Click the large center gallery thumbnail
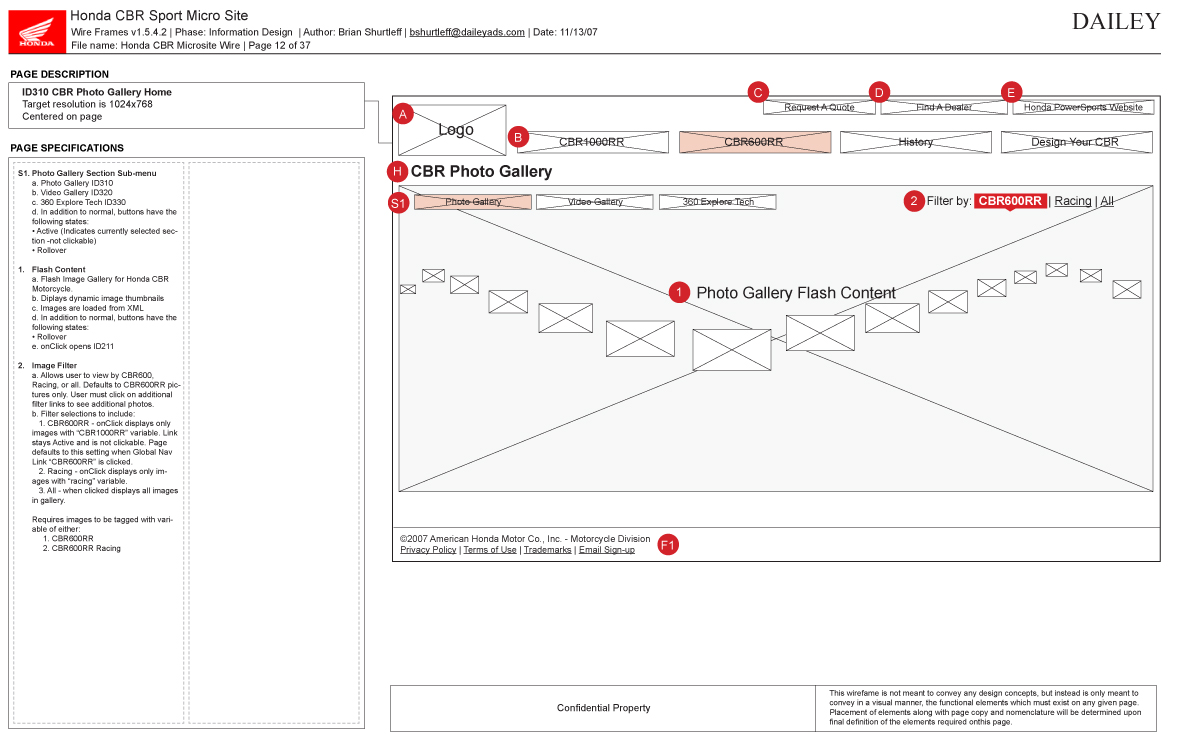 pos(731,350)
